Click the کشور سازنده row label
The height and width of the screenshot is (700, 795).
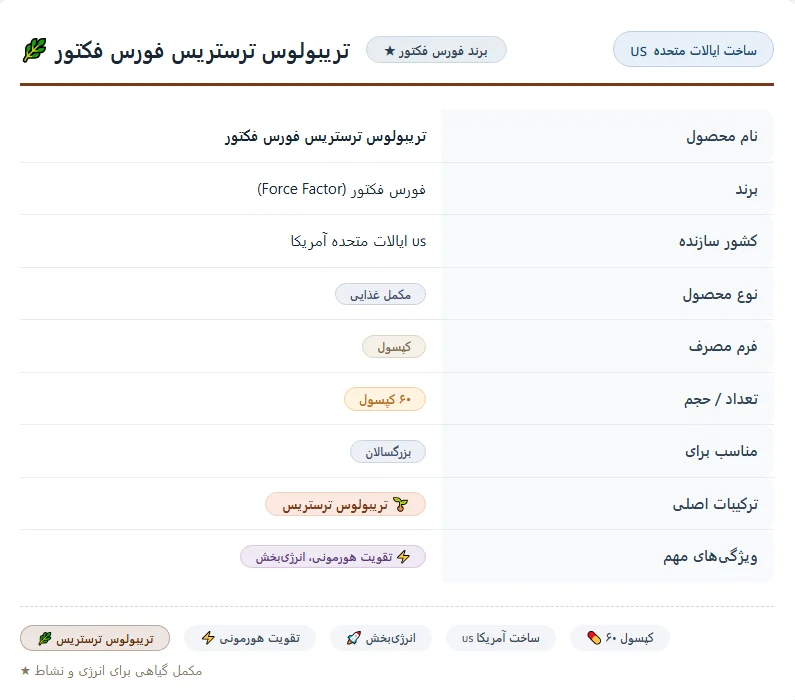(718, 241)
